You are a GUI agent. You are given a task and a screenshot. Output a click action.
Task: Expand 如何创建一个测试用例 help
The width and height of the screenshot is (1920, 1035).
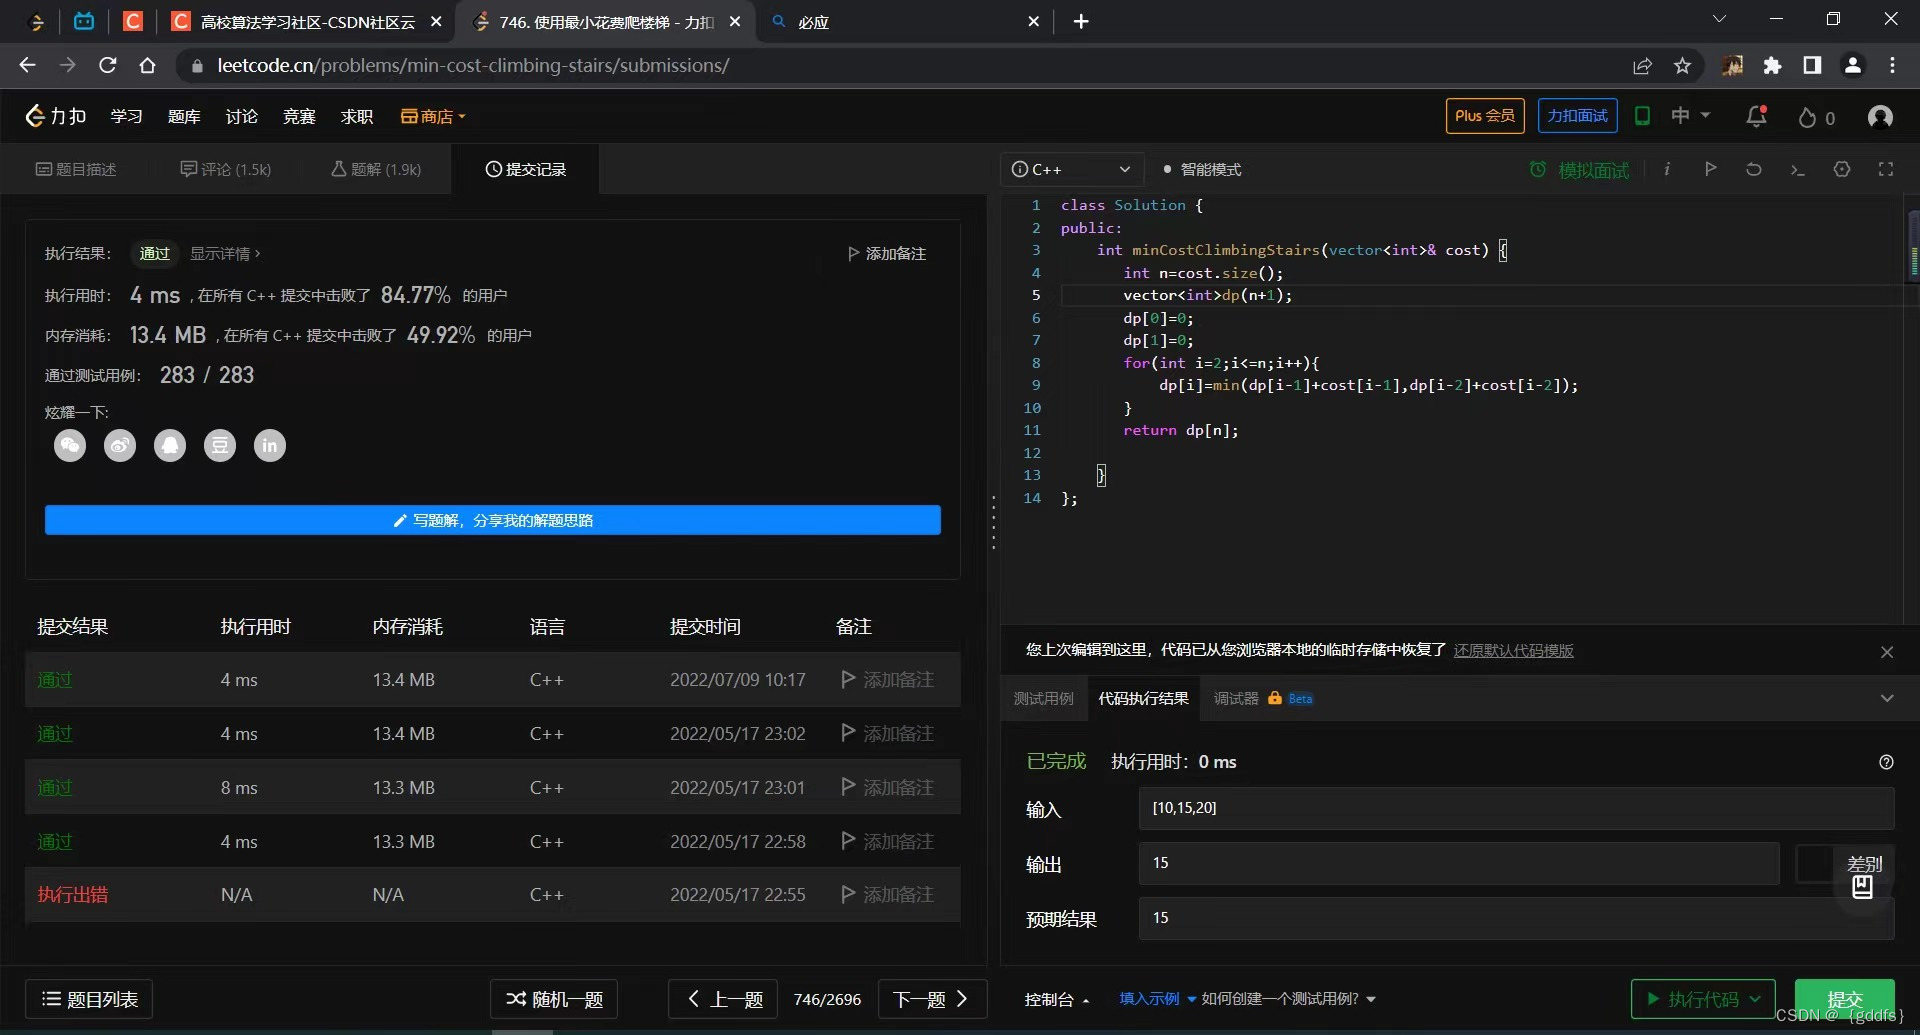[1289, 999]
